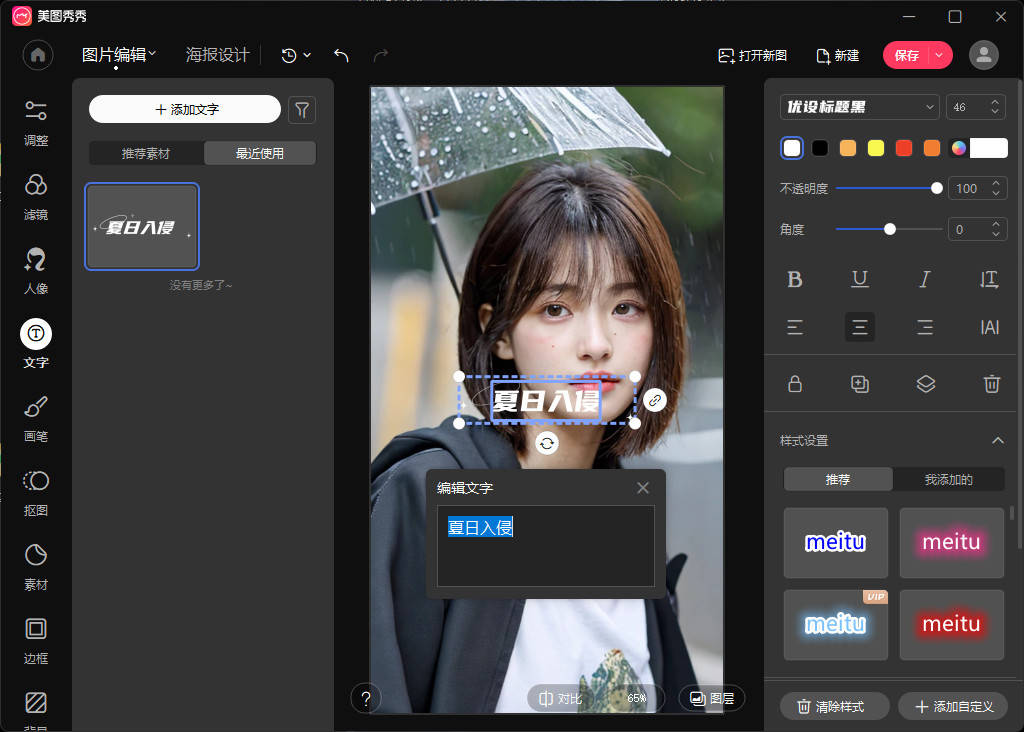
Task: Select the 文字 text tool
Action: click(36, 344)
